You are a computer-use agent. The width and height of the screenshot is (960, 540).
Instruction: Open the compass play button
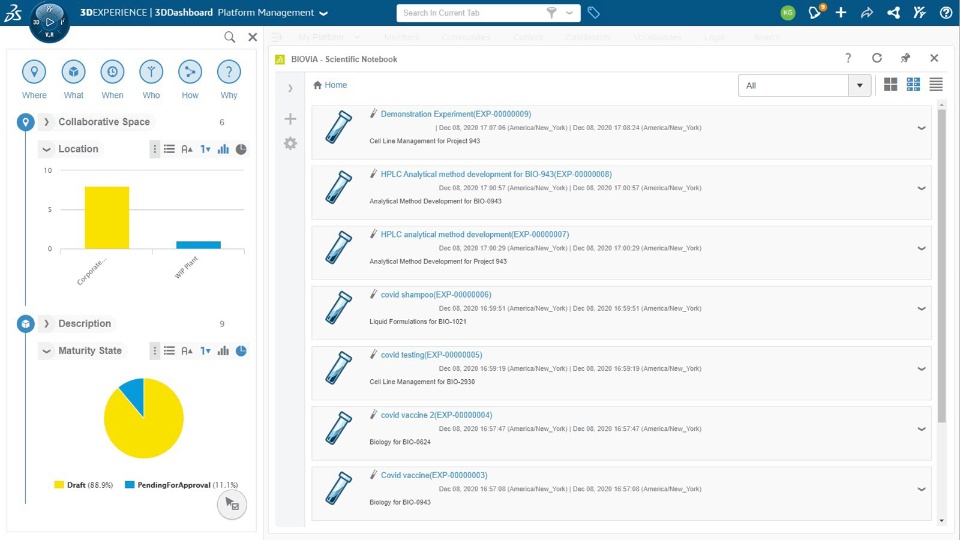click(50, 22)
